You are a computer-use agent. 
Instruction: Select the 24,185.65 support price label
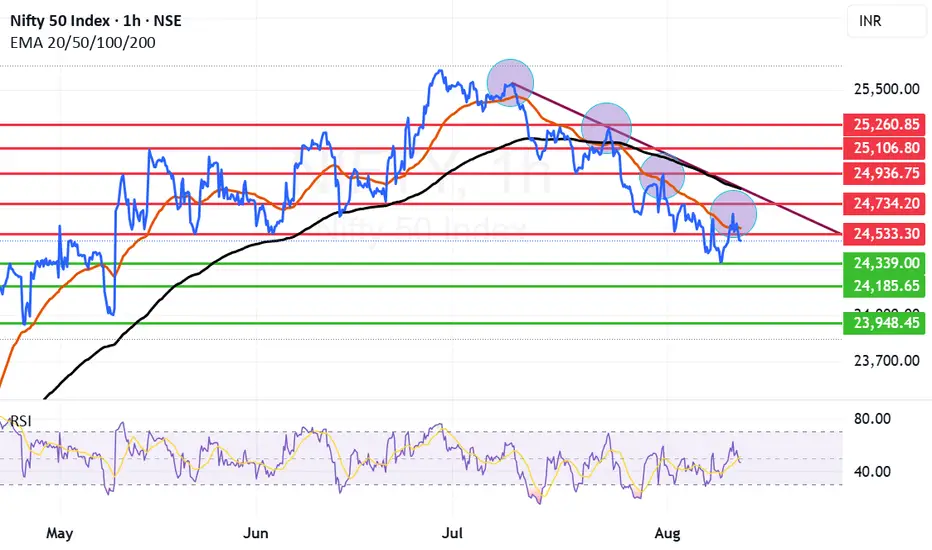pos(884,286)
